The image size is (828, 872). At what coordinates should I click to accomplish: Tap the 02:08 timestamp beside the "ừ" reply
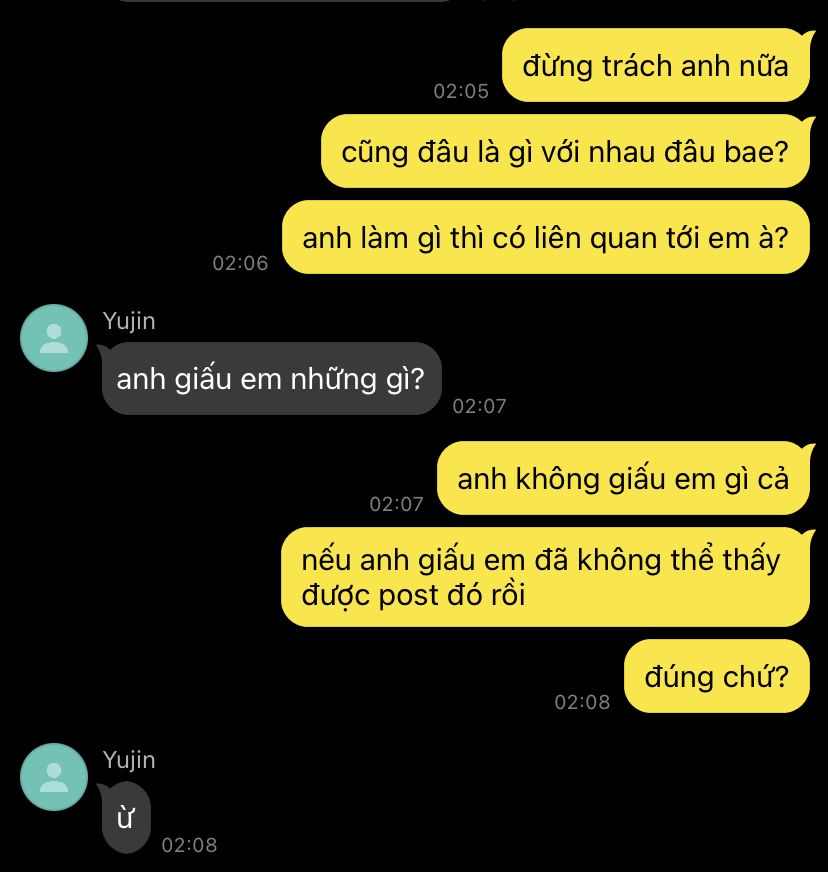point(189,845)
